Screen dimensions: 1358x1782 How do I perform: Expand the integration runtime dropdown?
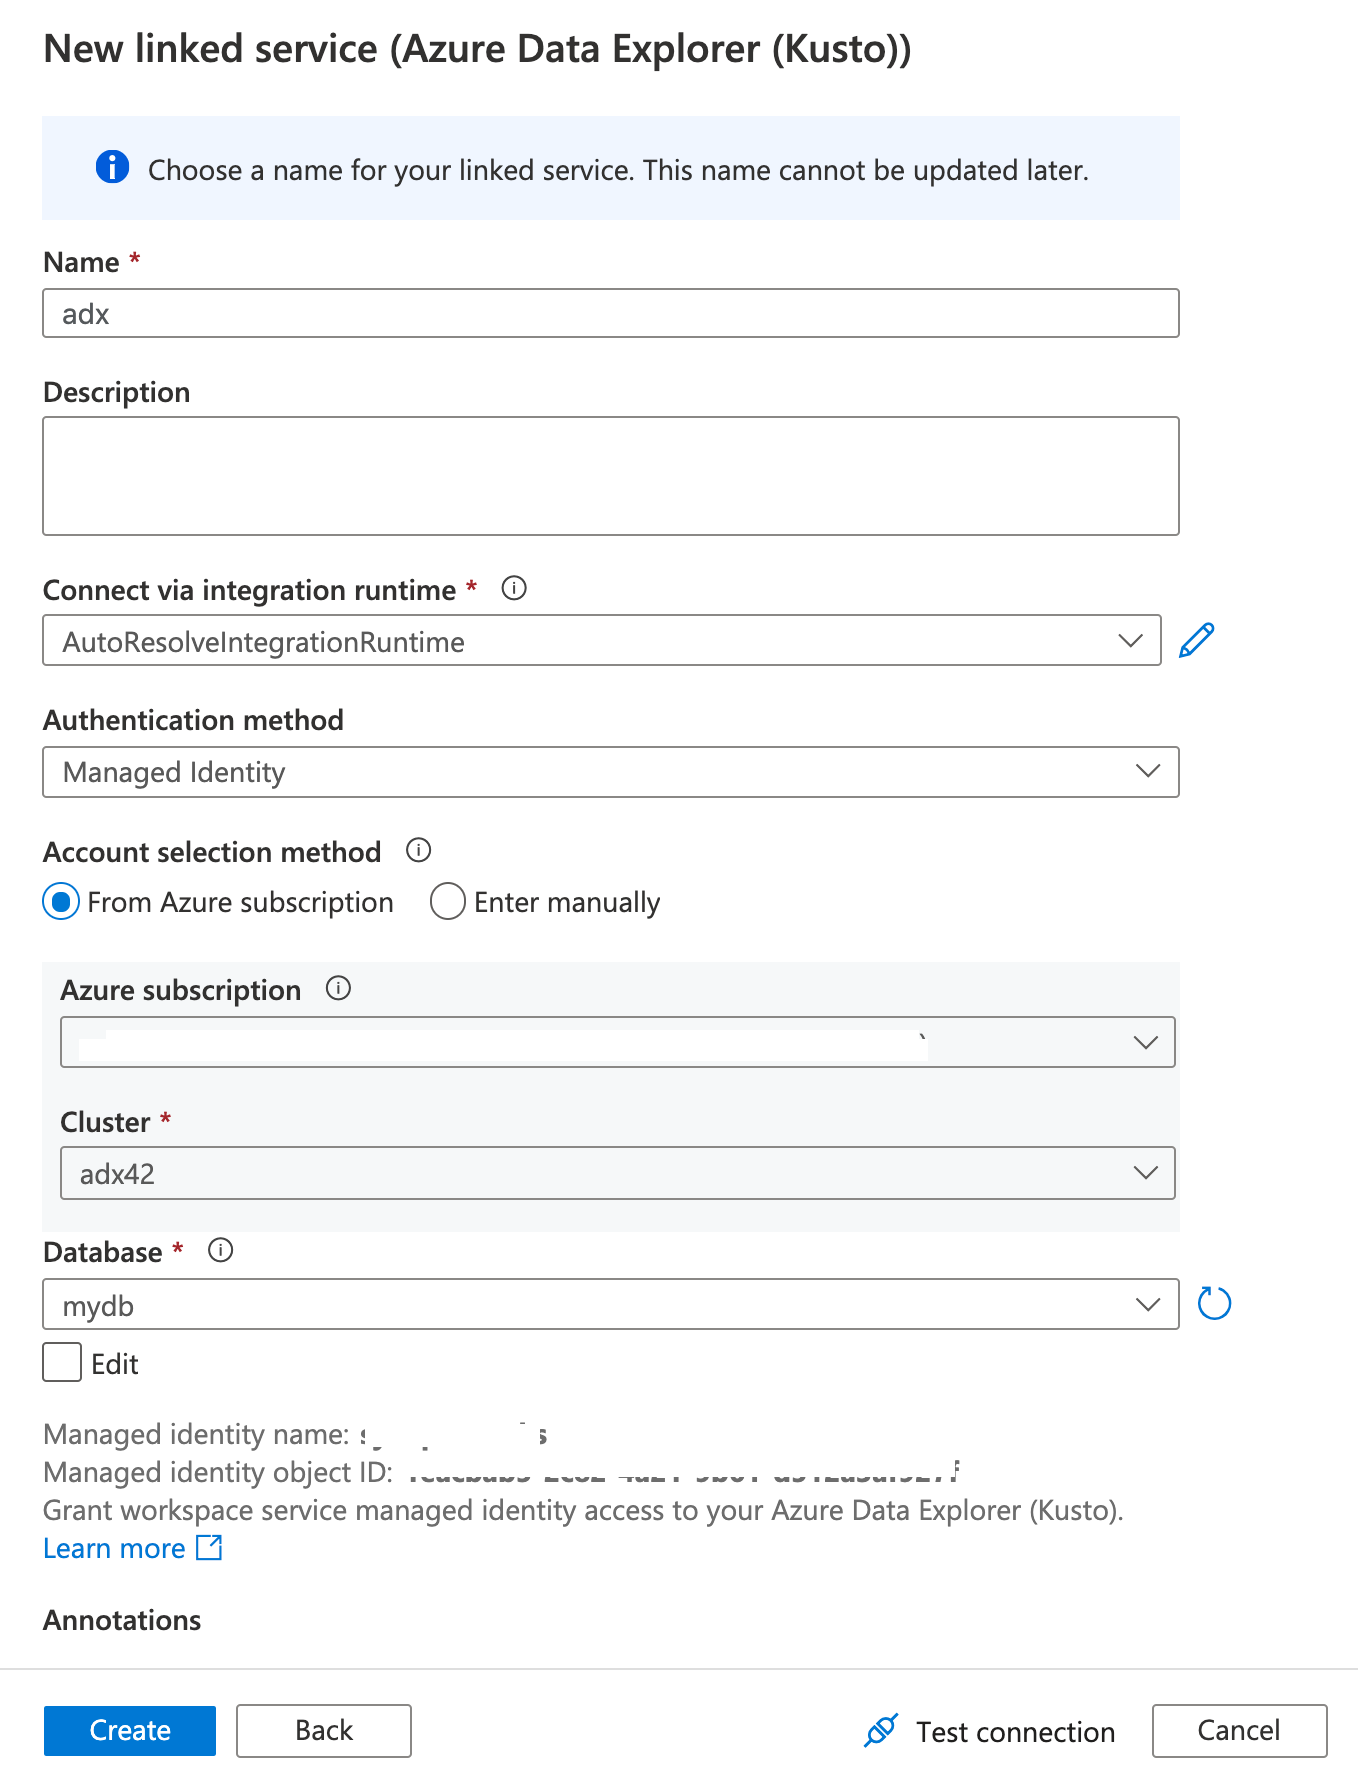(601, 640)
